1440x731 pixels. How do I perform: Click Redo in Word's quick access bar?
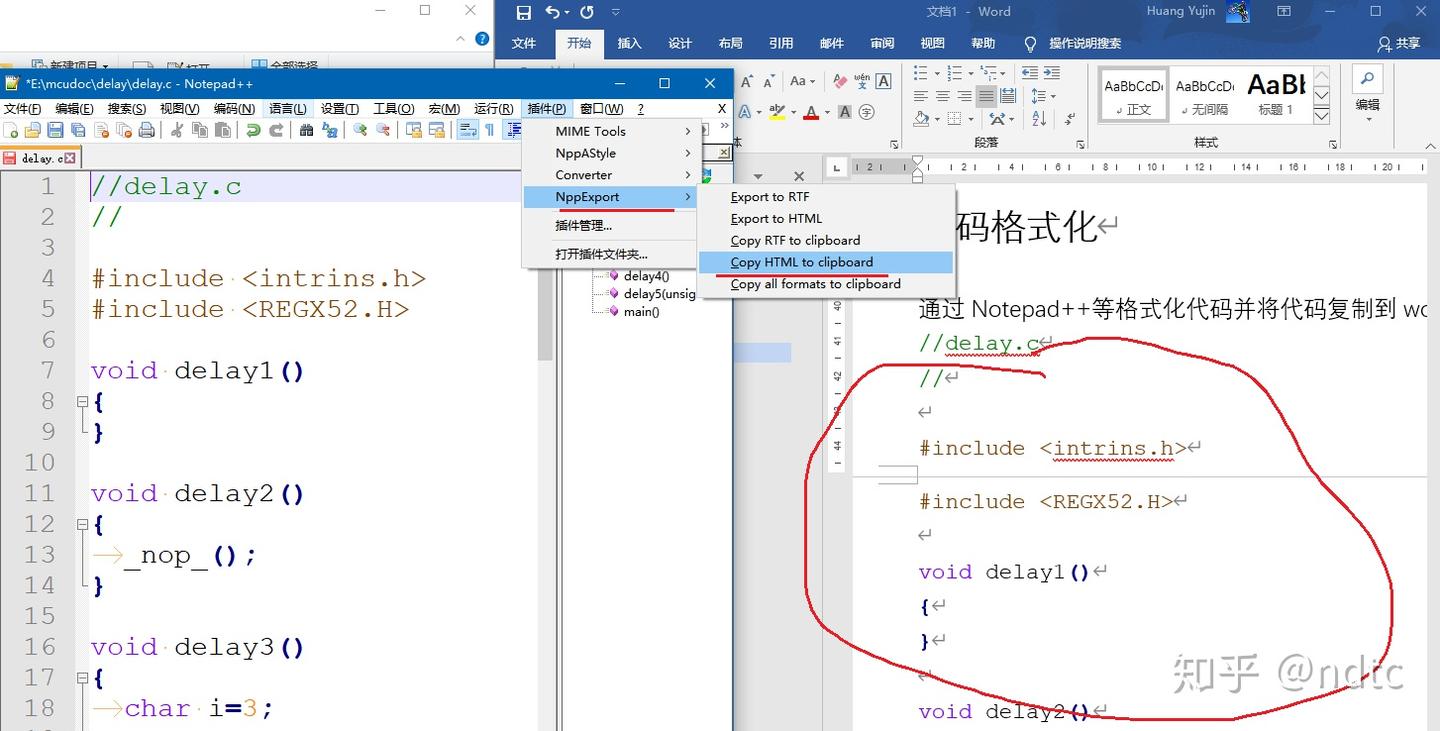coord(587,12)
